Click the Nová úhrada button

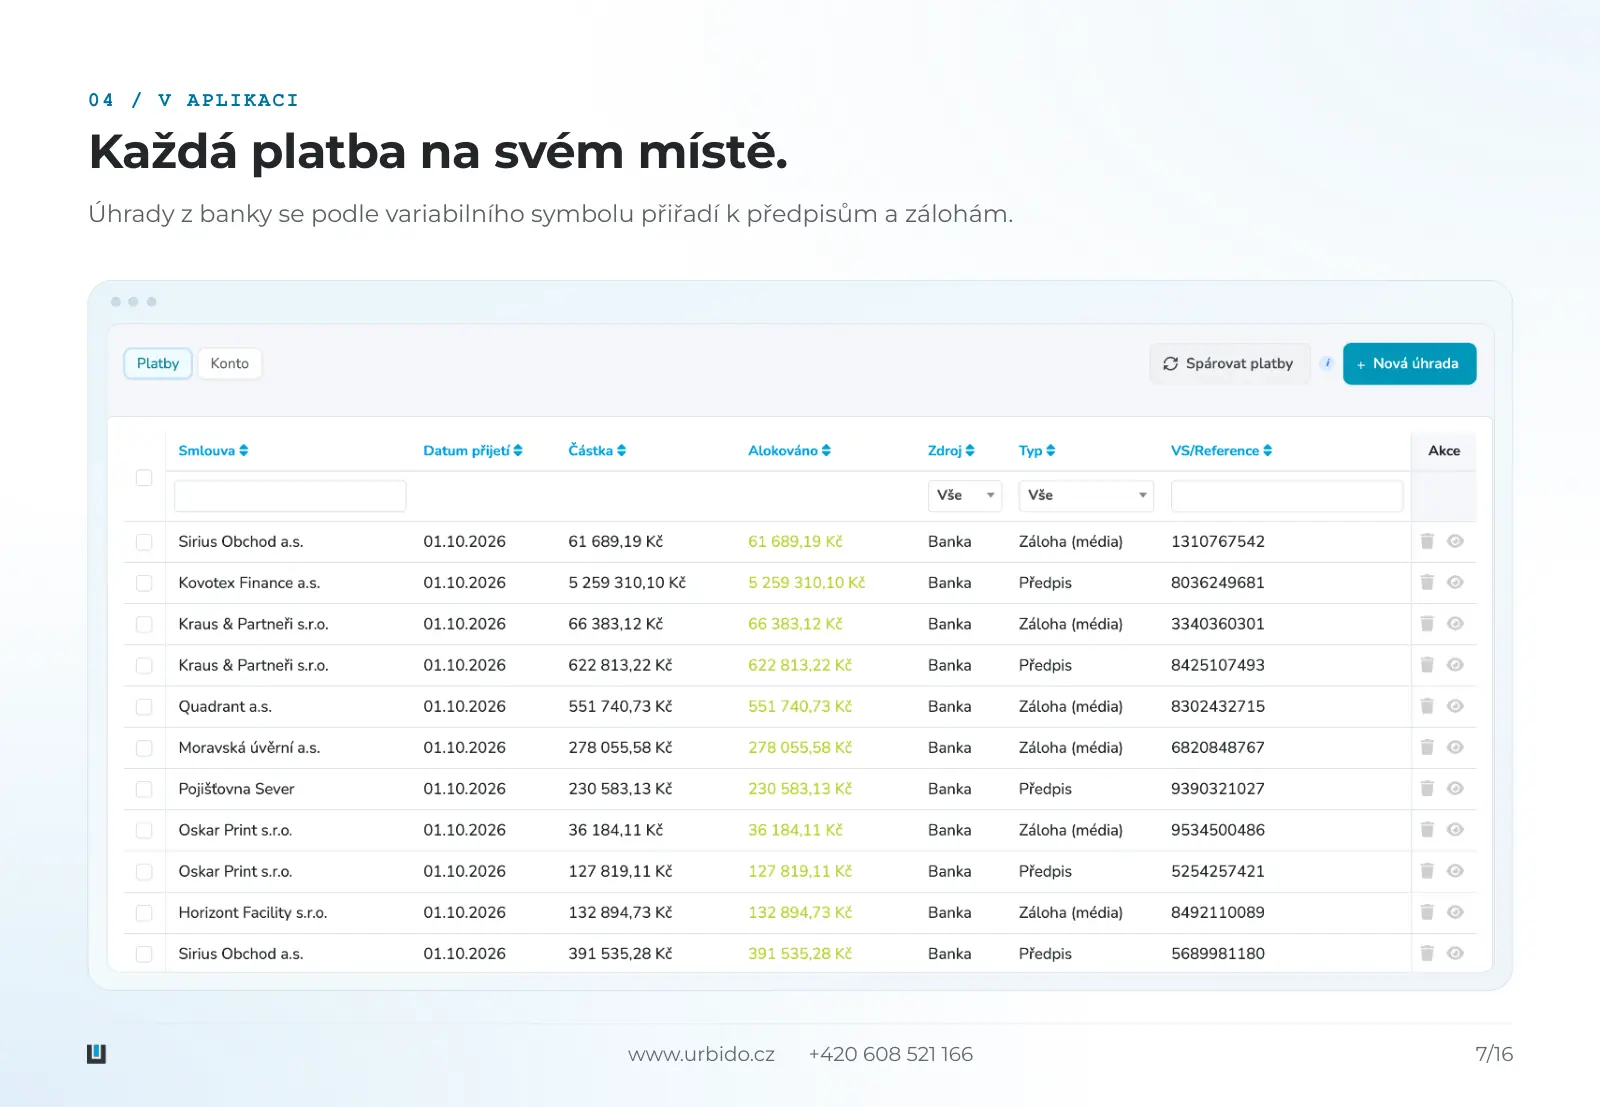(x=1409, y=363)
